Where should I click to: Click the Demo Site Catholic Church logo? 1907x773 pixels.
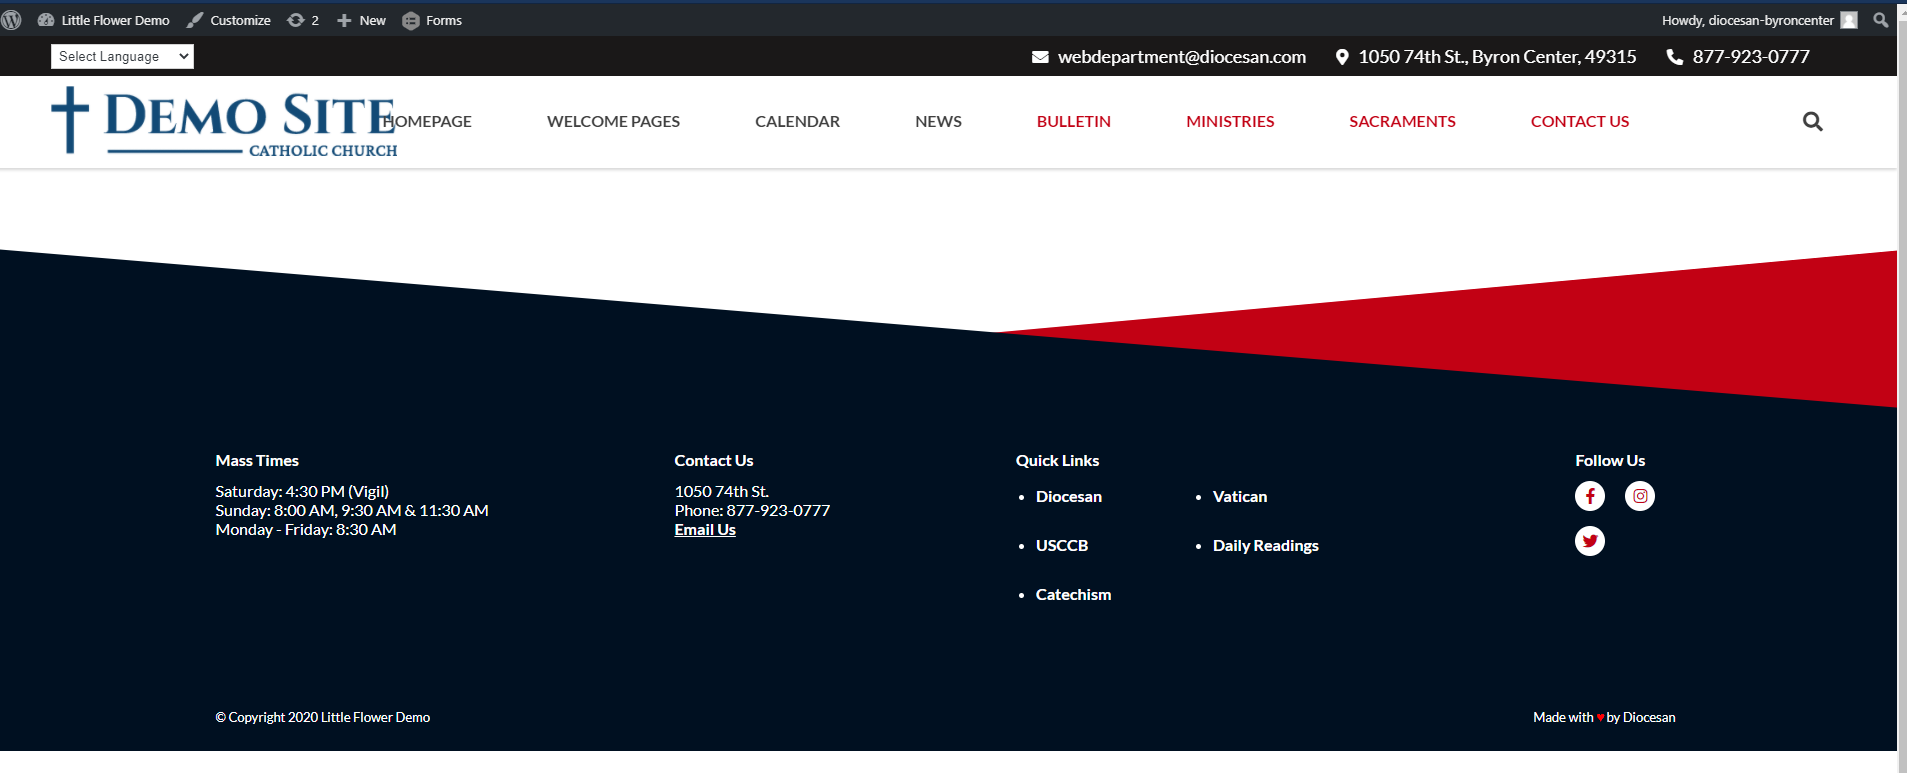pyautogui.click(x=225, y=122)
